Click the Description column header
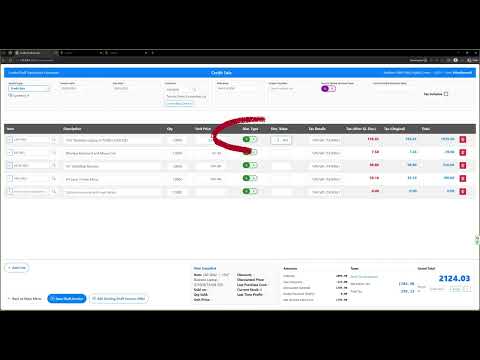480x360 pixels. click(72, 129)
